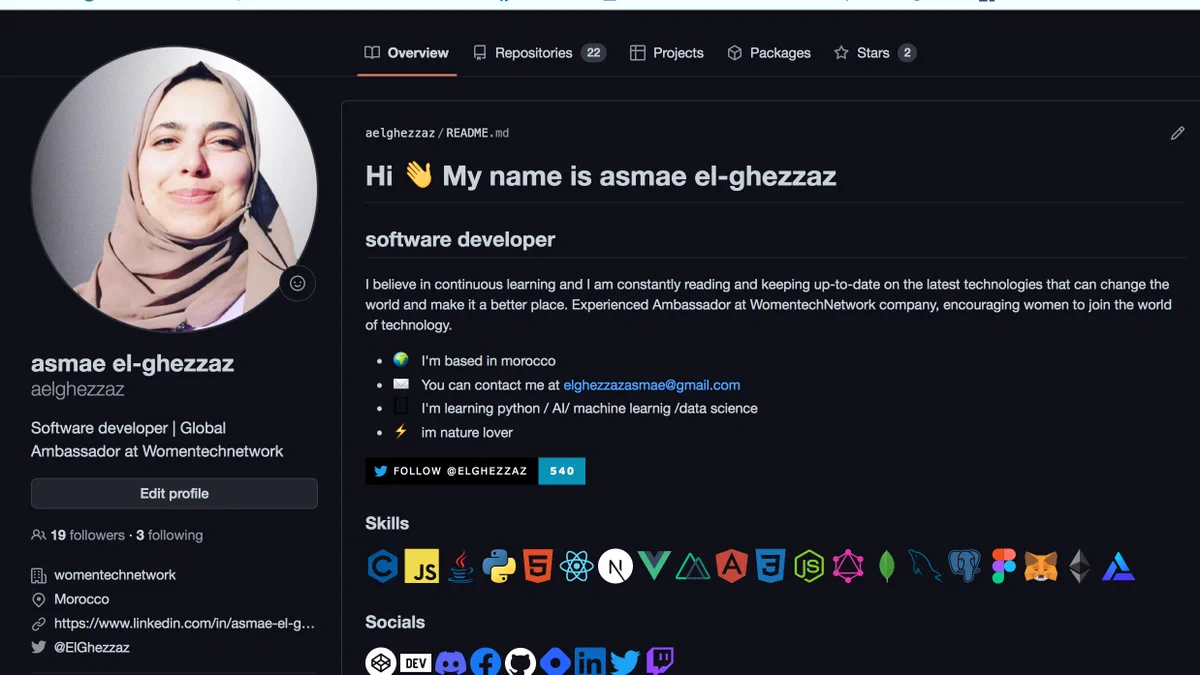This screenshot has width=1200, height=675.
Task: Click the MongoDB leaf icon
Action: [886, 567]
